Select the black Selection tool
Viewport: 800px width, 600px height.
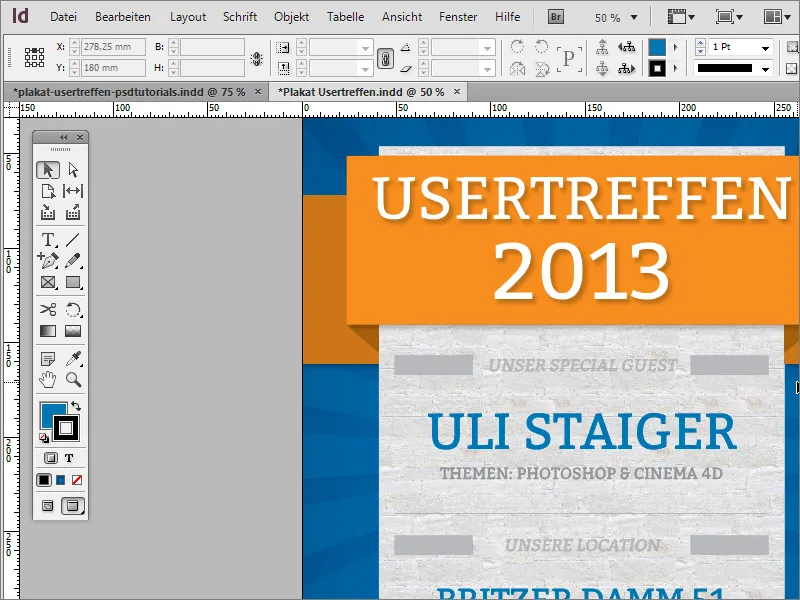(48, 169)
